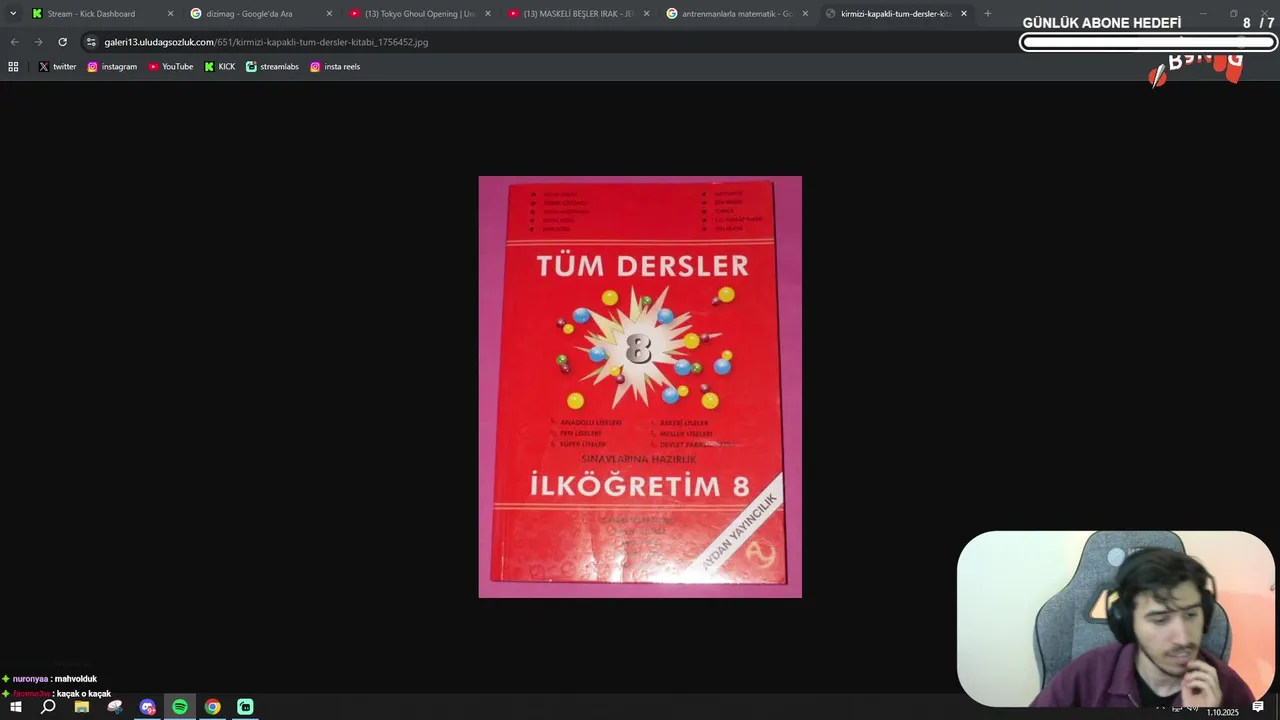Open the apps grid in bookmarks bar
The width and height of the screenshot is (1280, 720).
[13, 67]
